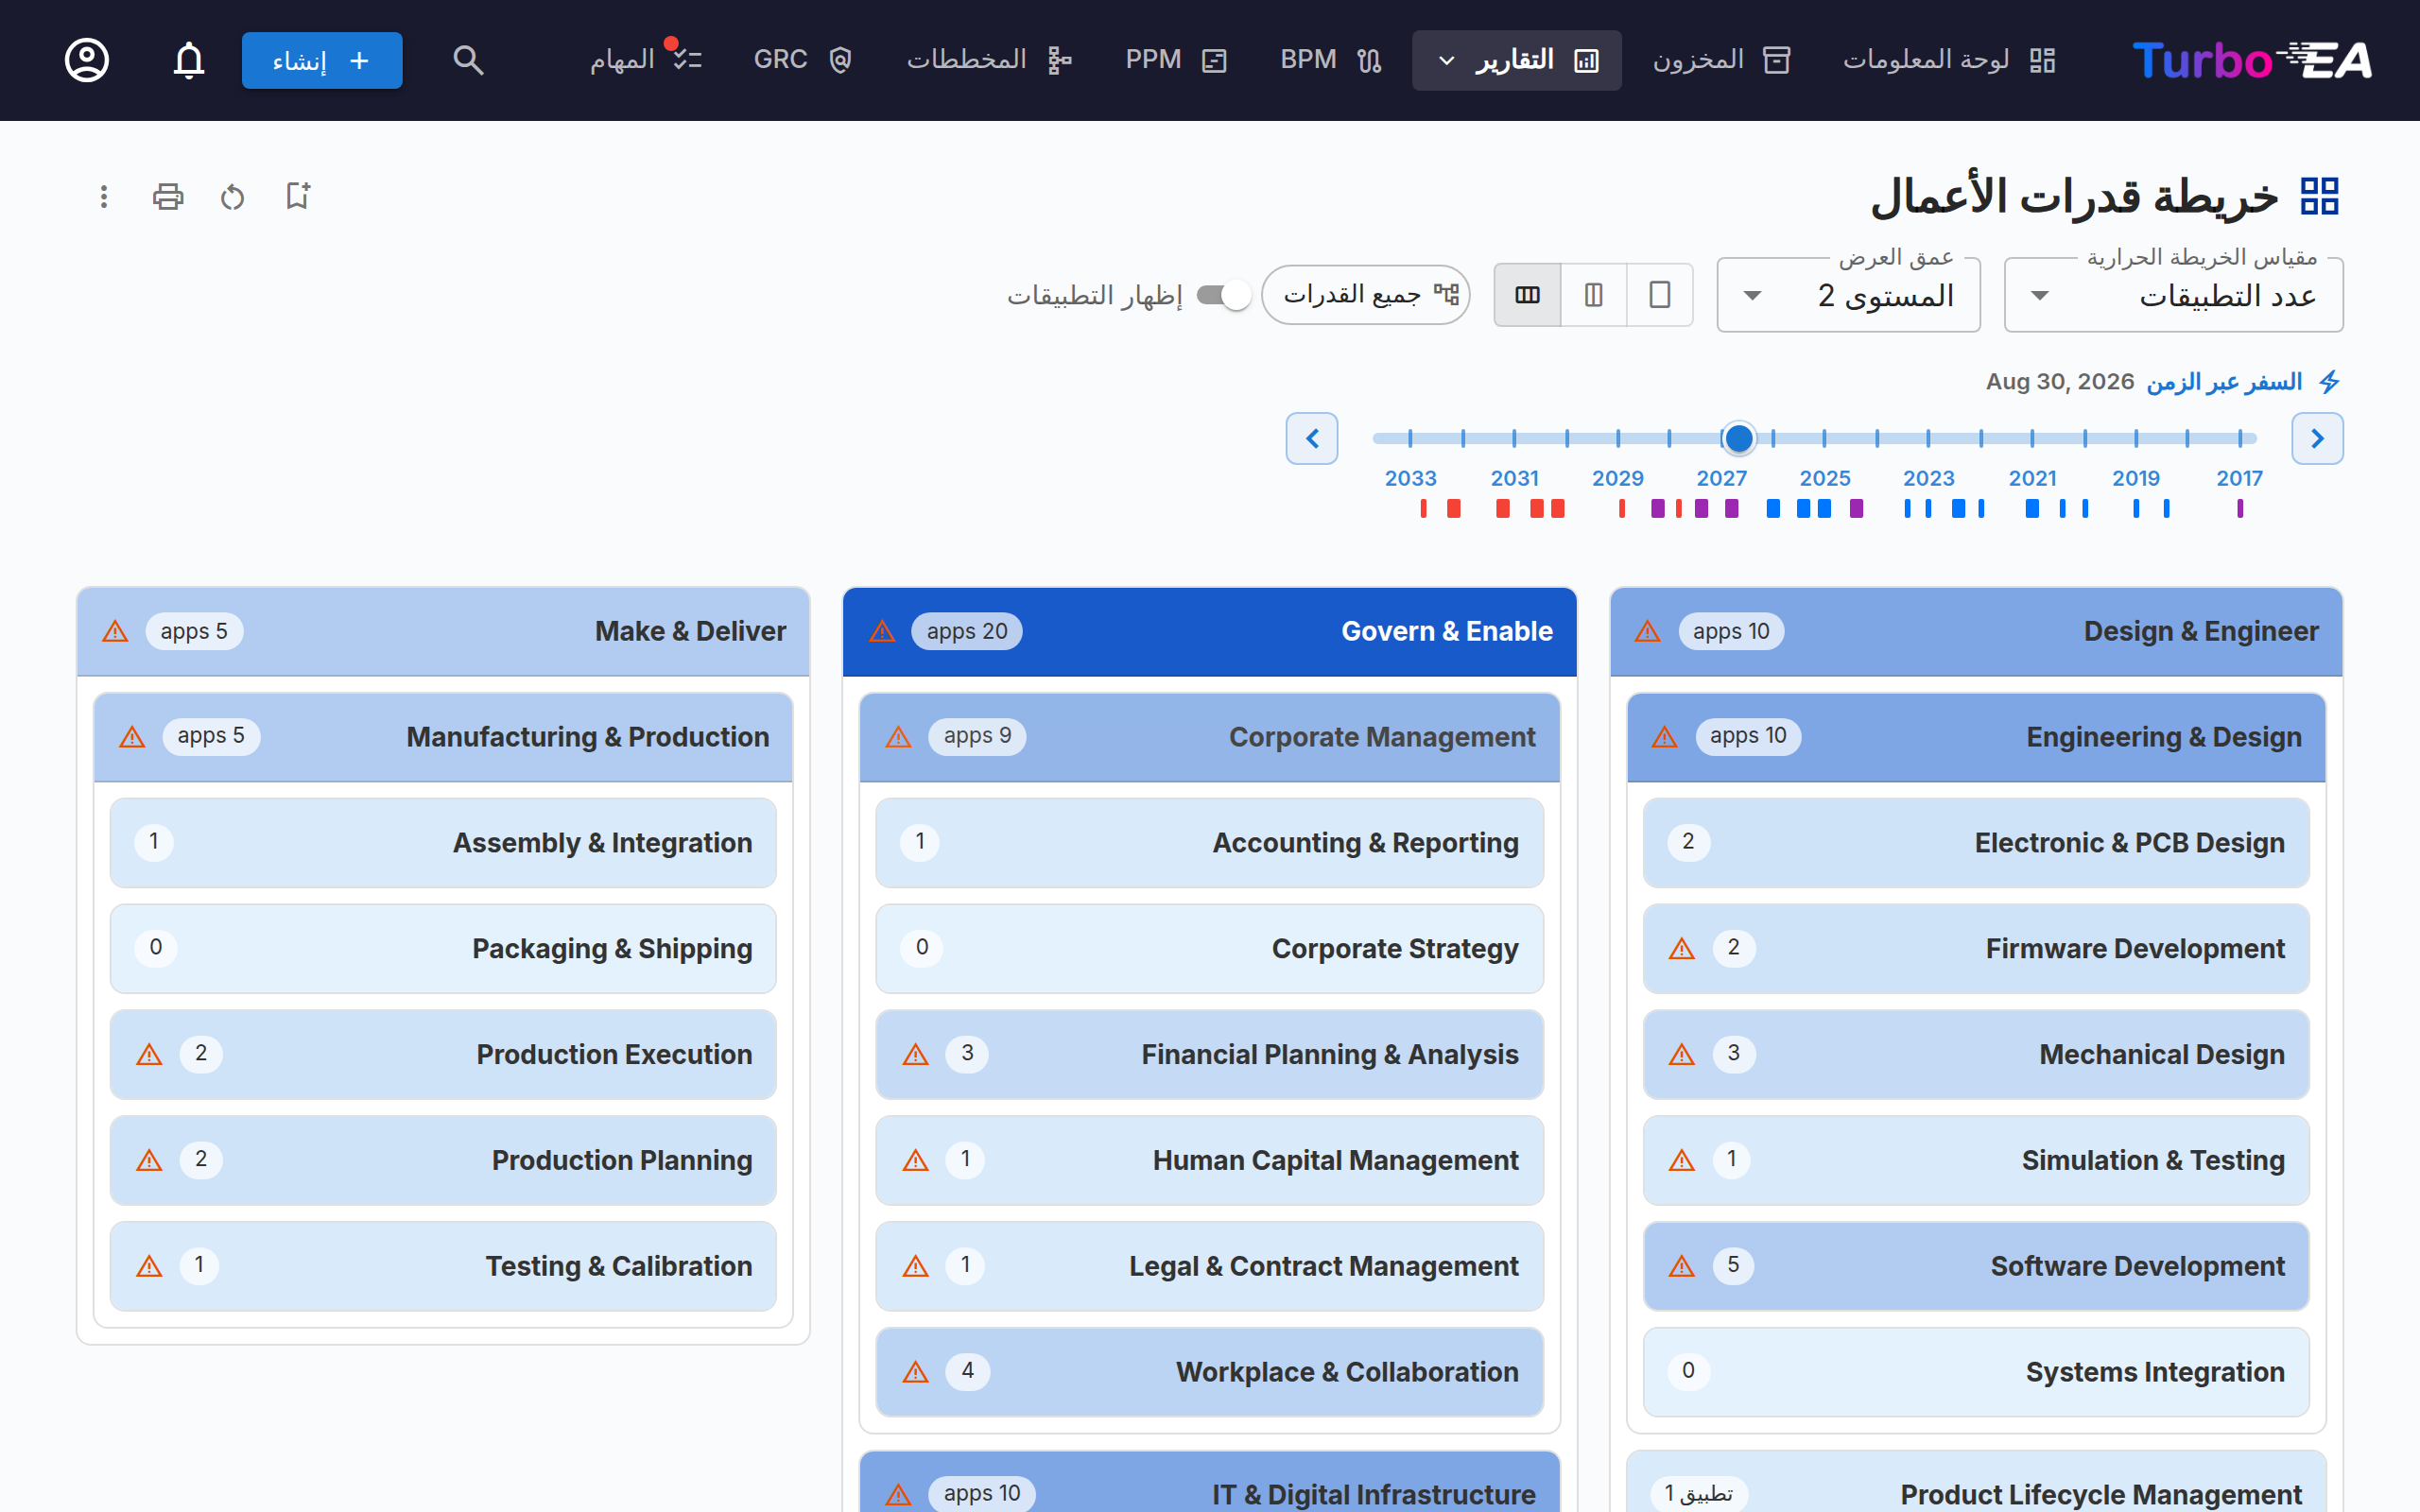Collapse the Engineering & Design group
This screenshot has width=2420, height=1512.
pos(1976,737)
